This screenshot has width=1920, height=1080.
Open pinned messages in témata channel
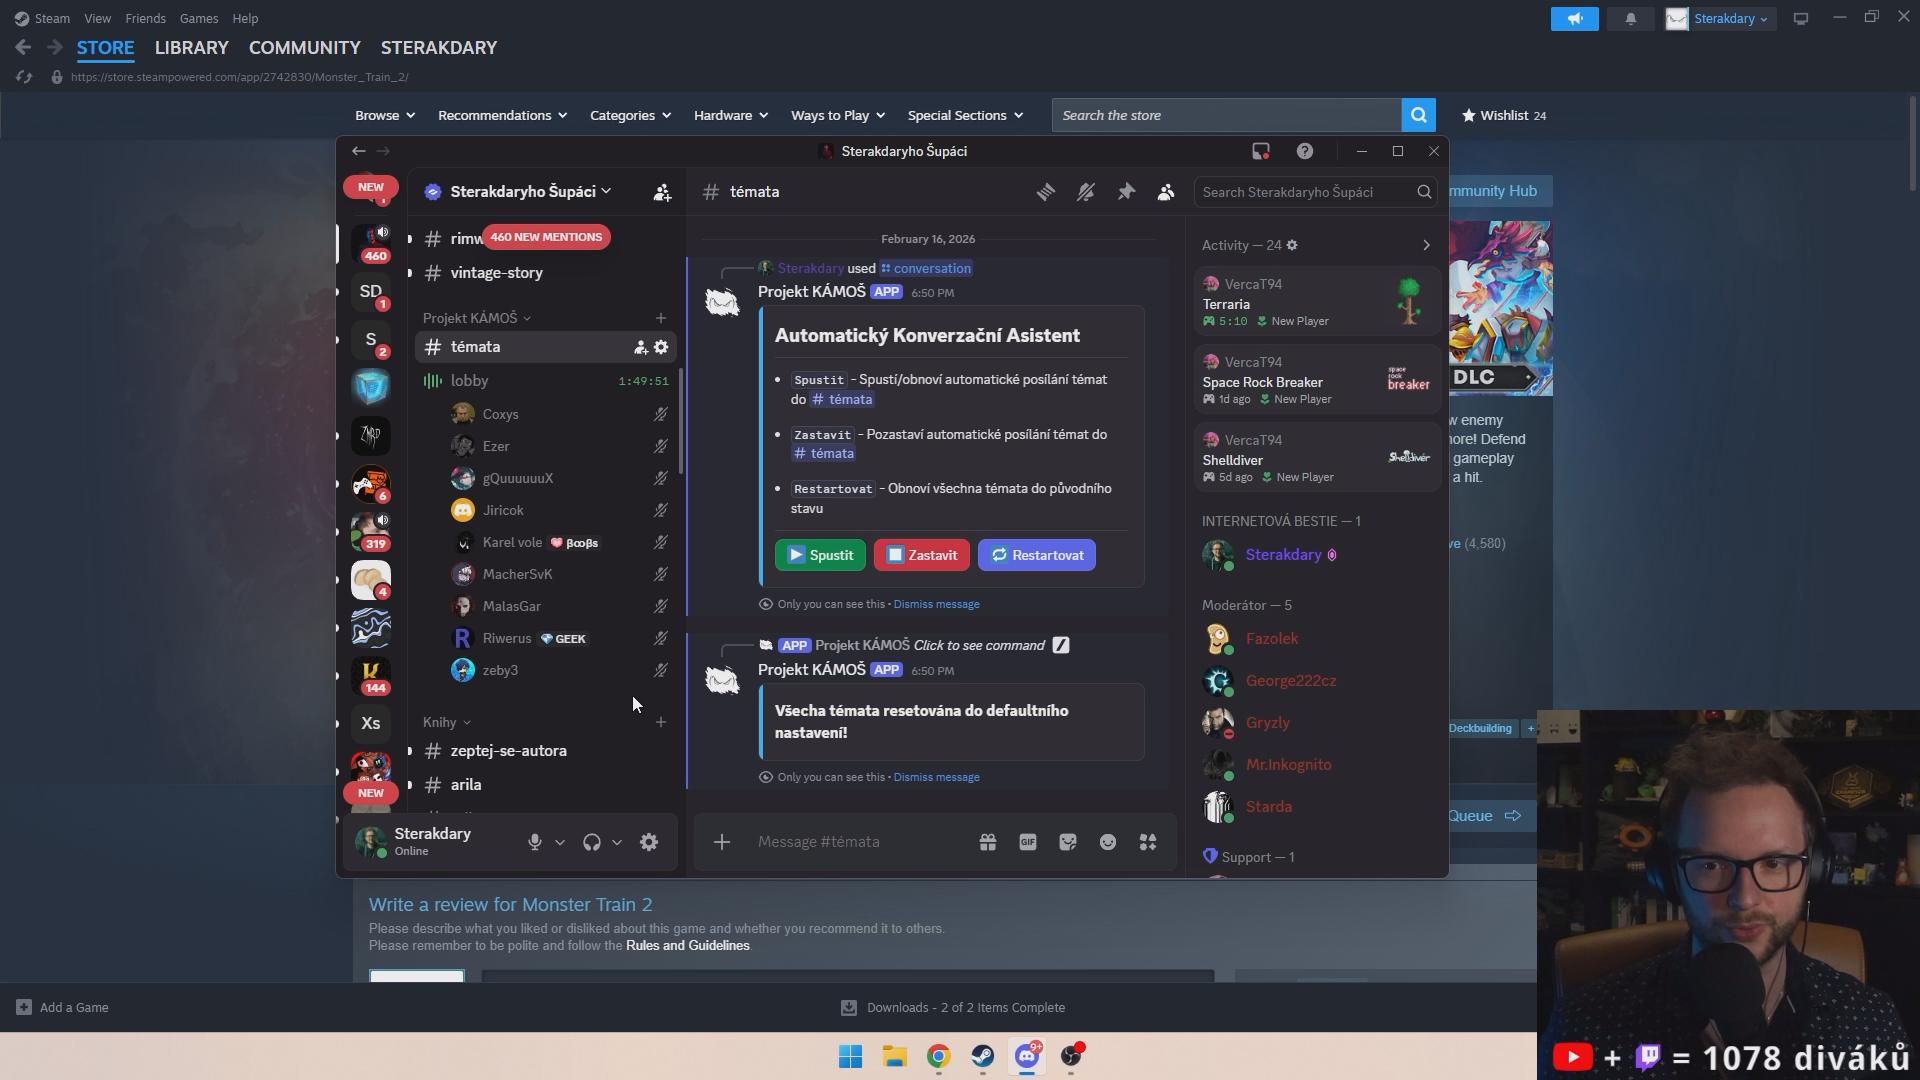pyautogui.click(x=1126, y=192)
